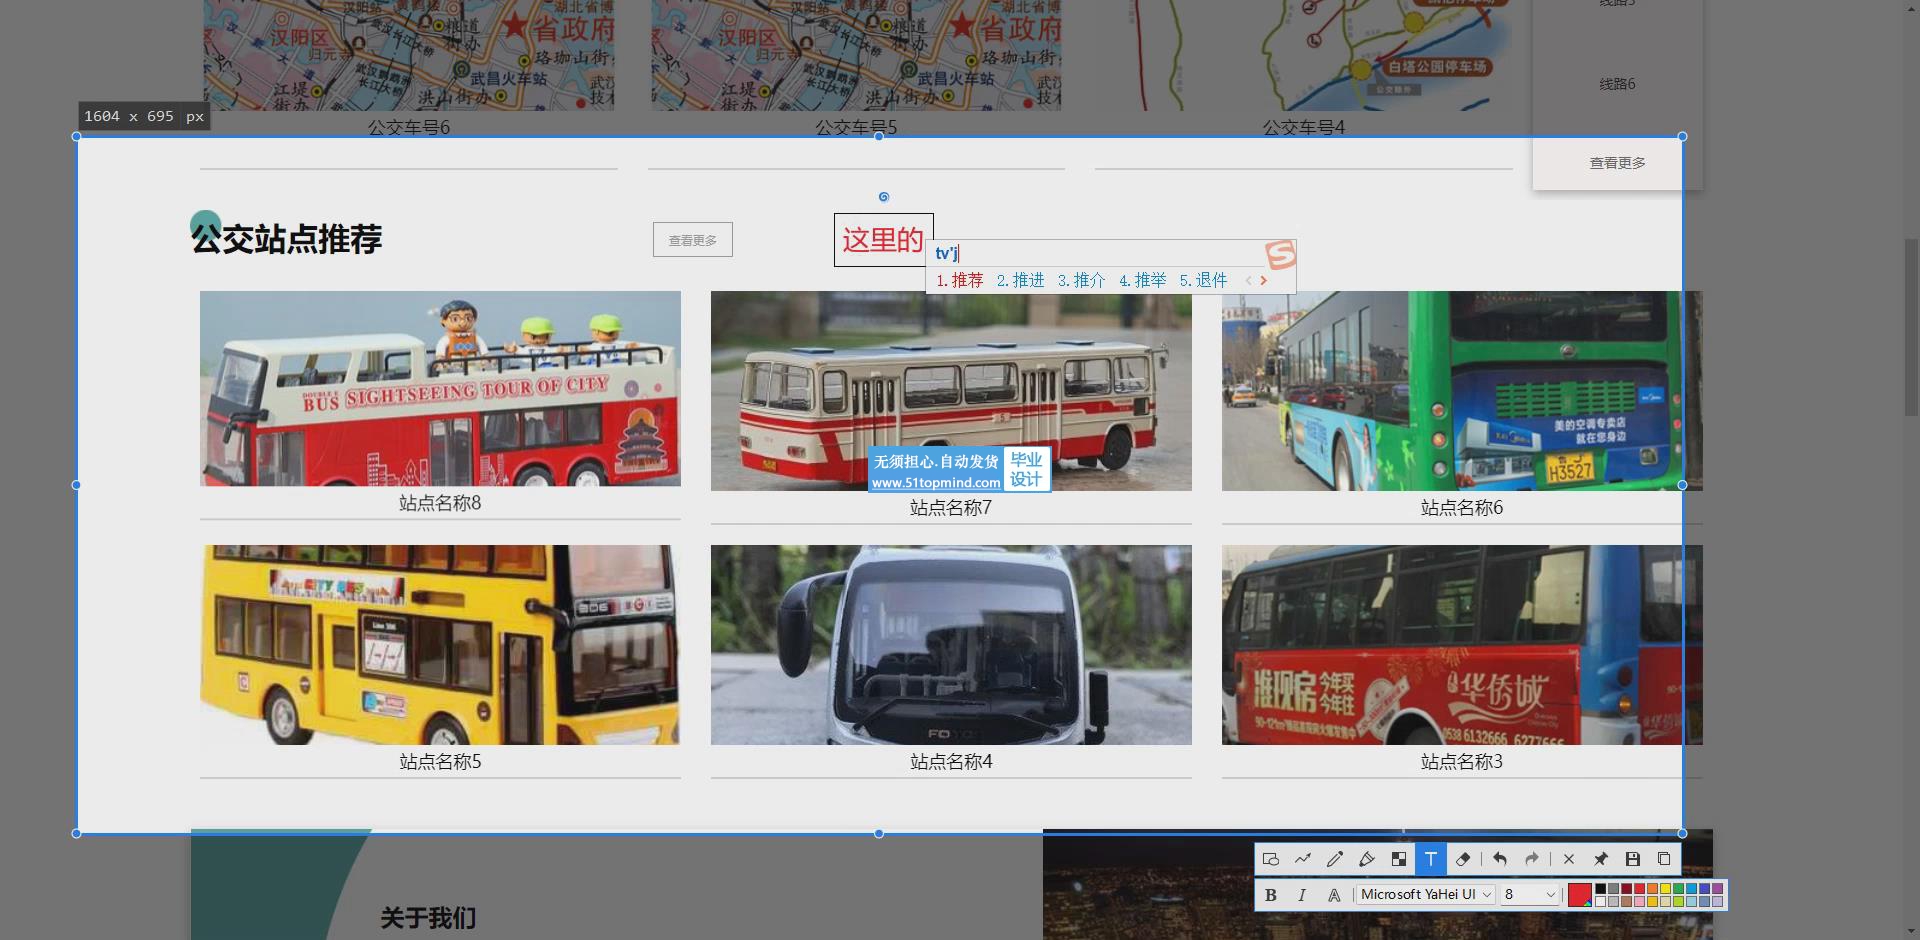This screenshot has height=940, width=1920.
Task: Select the pencil drawing tool
Action: click(1335, 859)
